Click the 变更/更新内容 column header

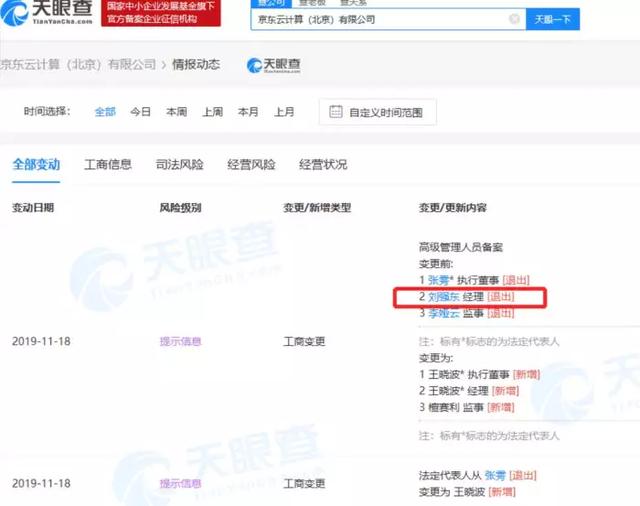453,208
